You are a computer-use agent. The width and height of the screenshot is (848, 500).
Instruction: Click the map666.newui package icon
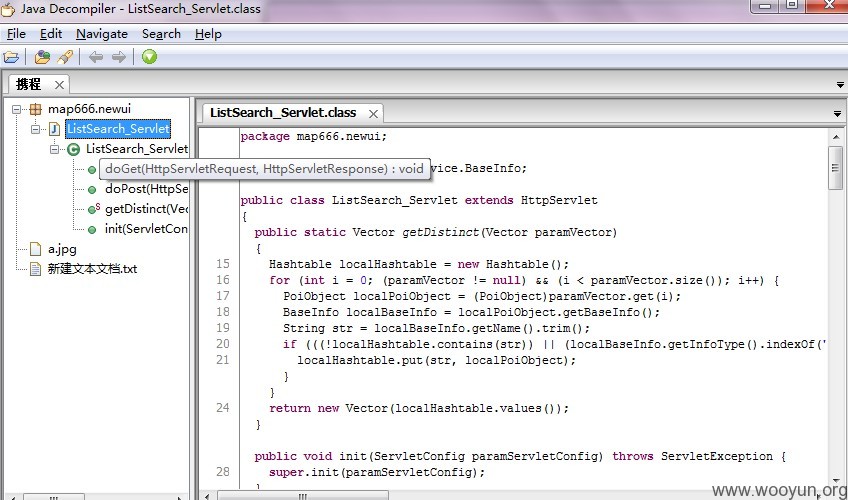(35, 109)
